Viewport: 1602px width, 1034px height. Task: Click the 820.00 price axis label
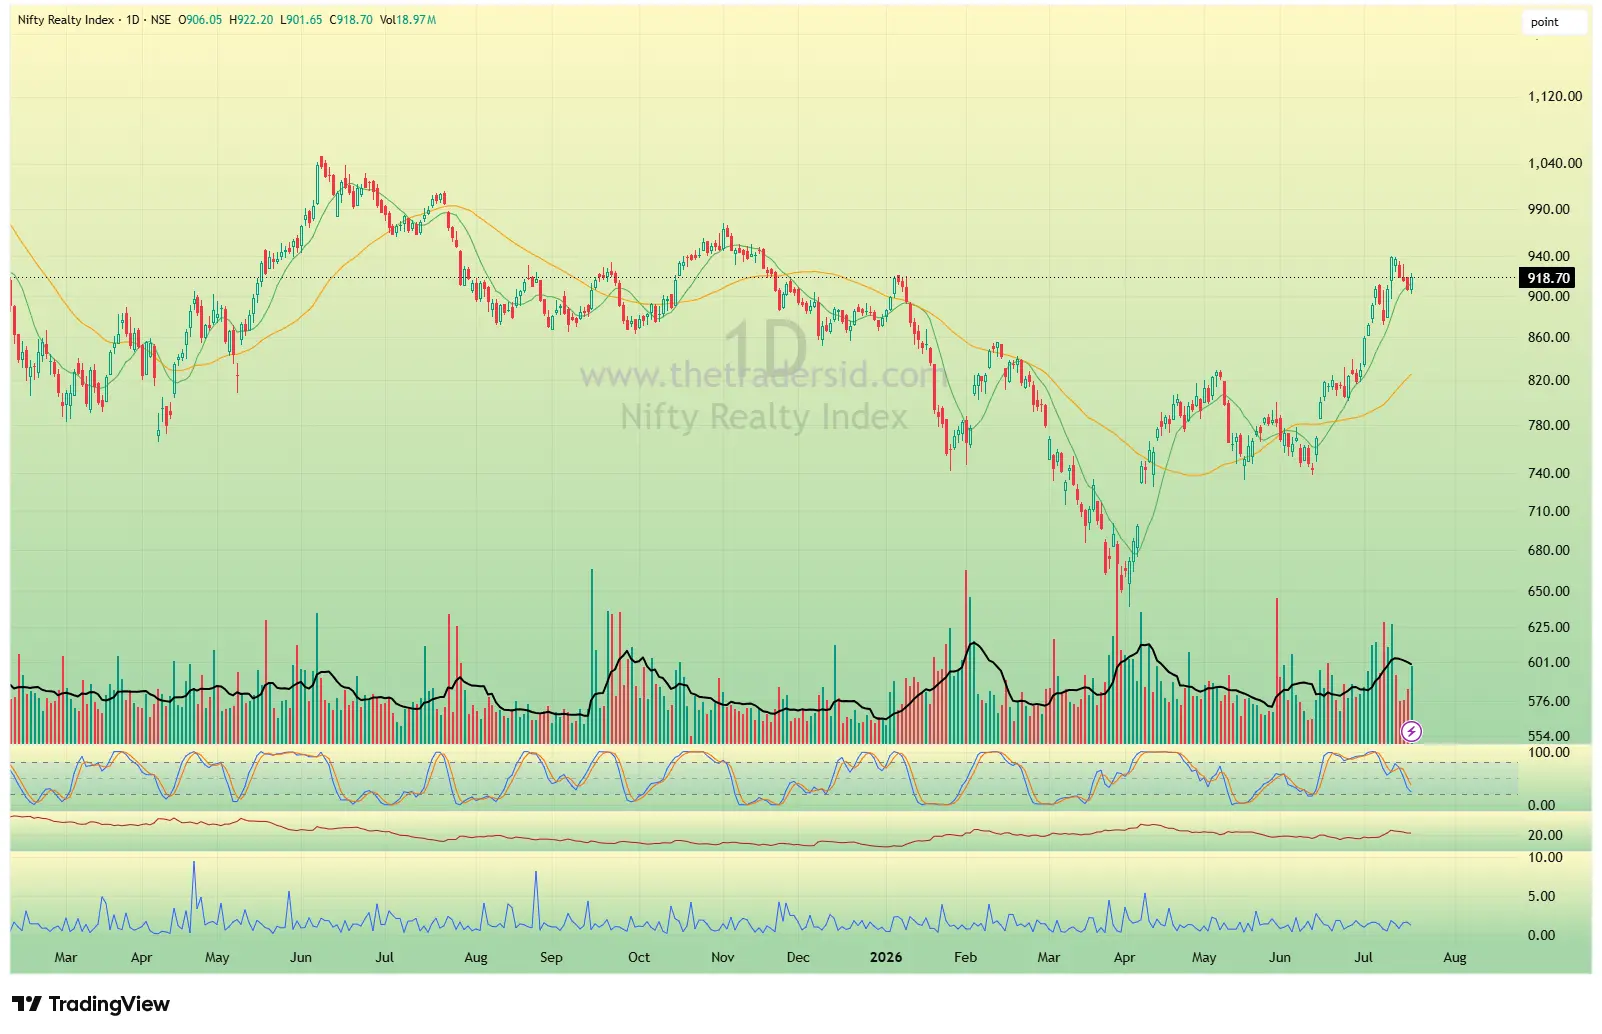point(1549,380)
